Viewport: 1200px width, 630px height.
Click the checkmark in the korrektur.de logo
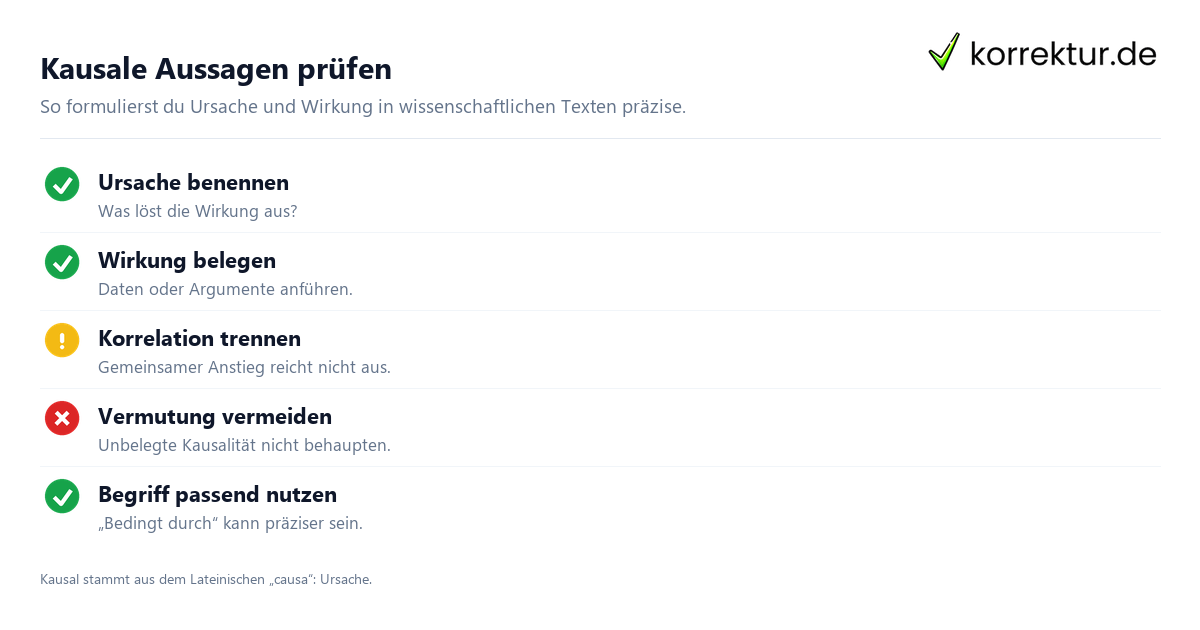pos(944,52)
